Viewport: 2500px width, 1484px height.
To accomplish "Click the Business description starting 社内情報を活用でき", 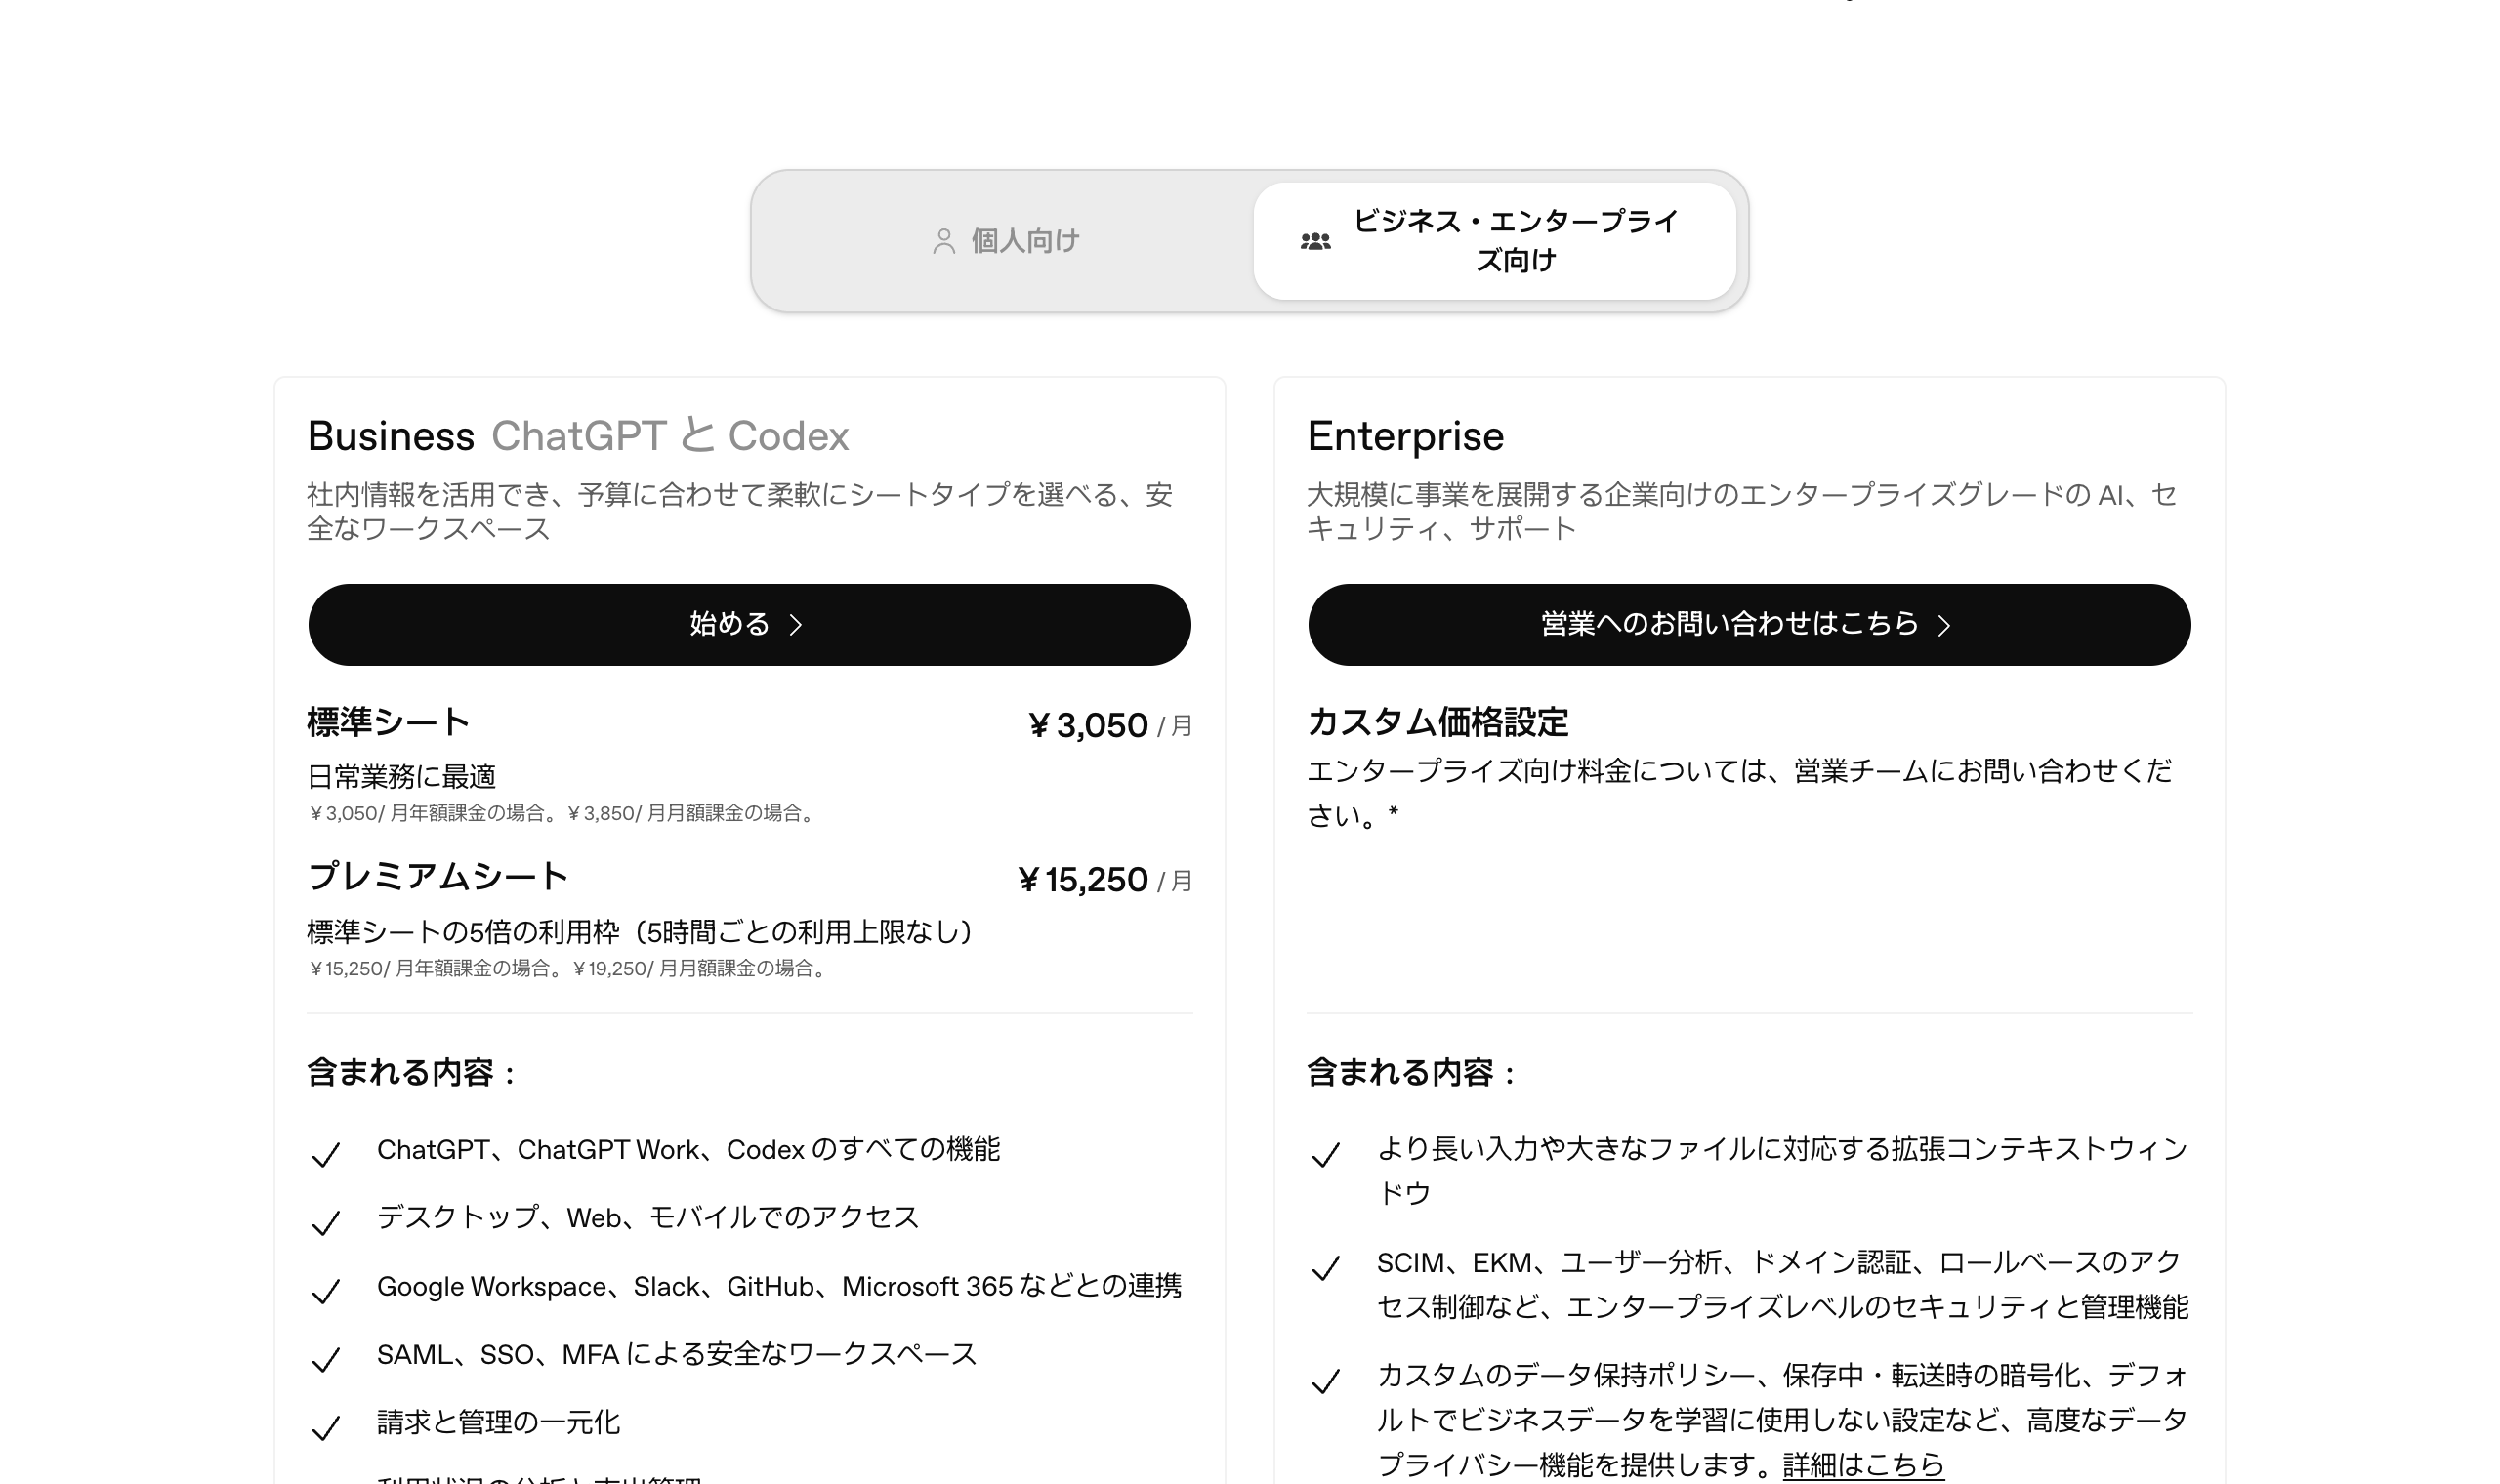I will (740, 512).
